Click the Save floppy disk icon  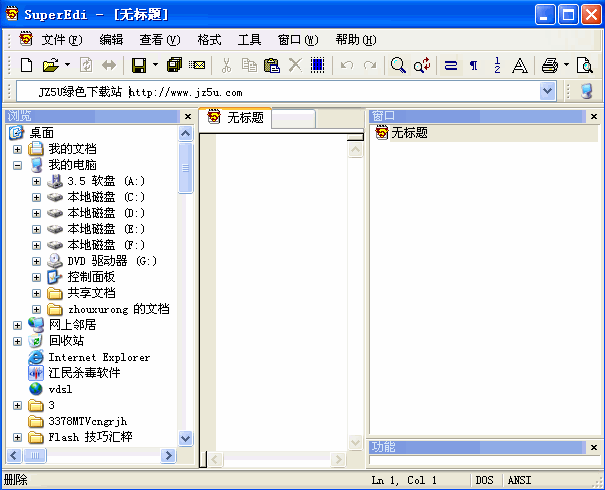coord(139,65)
